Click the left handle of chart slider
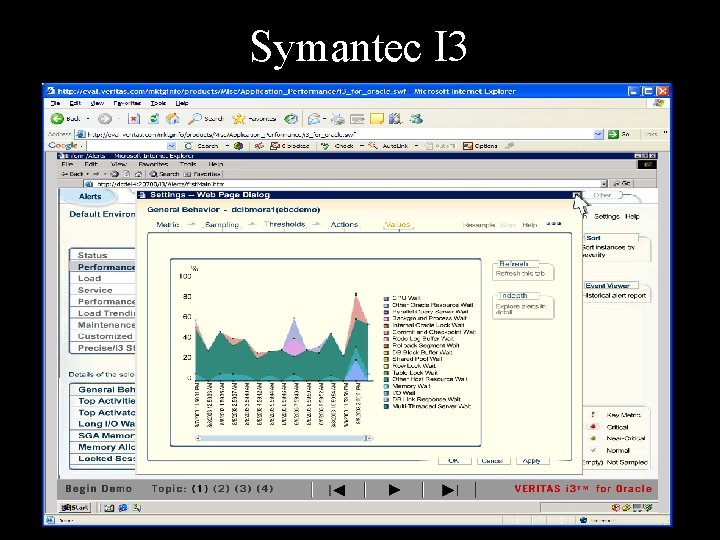Image resolution: width=720 pixels, height=540 pixels. (x=198, y=438)
